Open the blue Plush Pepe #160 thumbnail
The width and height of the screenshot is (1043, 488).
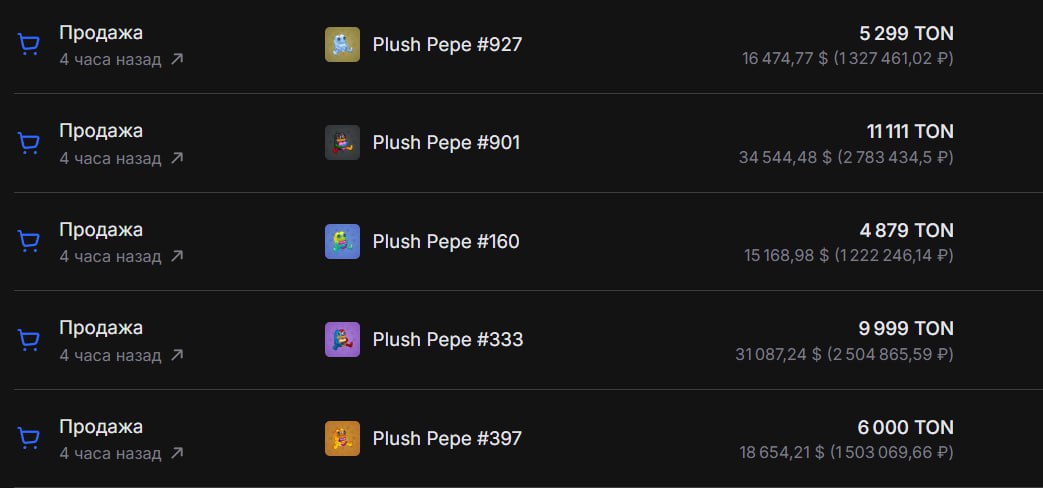[x=343, y=241]
